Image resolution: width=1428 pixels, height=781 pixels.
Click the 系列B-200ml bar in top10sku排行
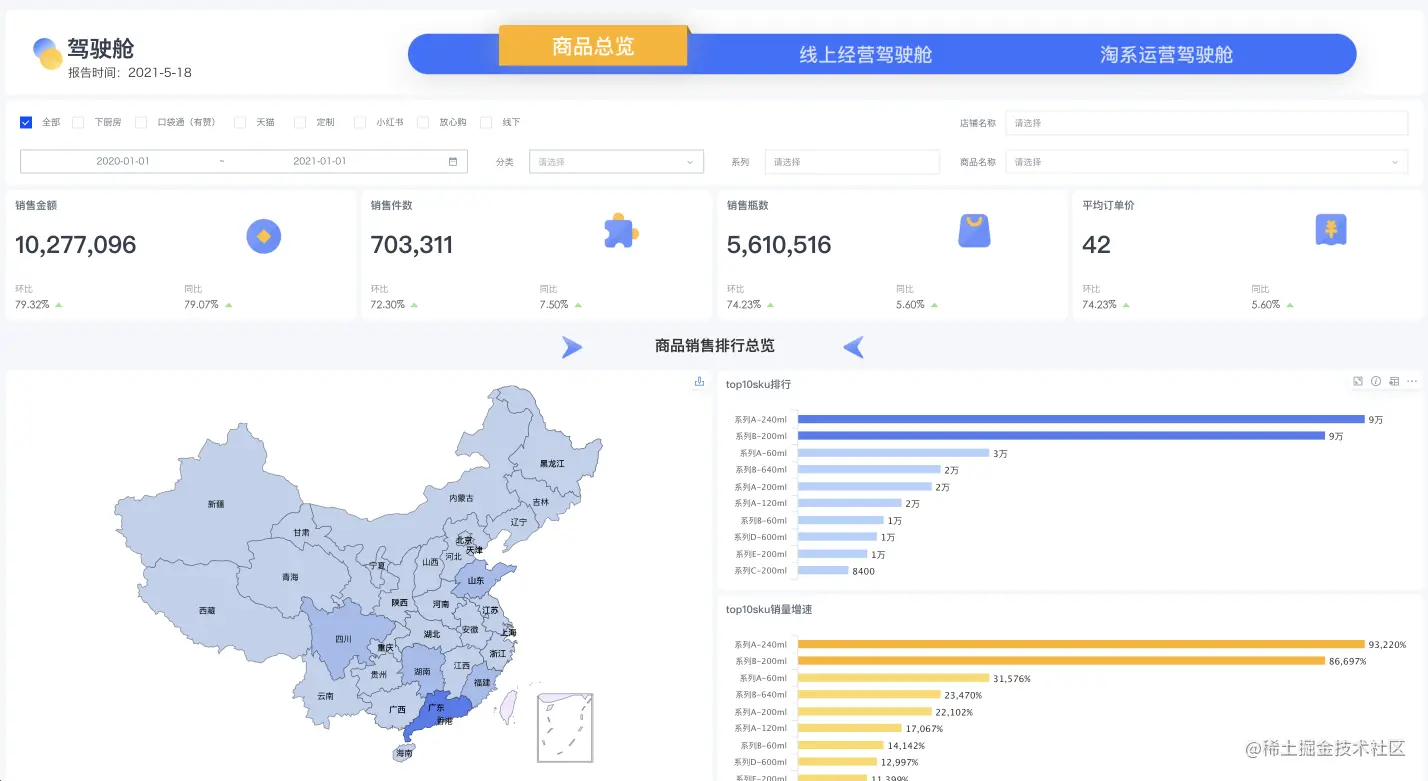point(1061,436)
